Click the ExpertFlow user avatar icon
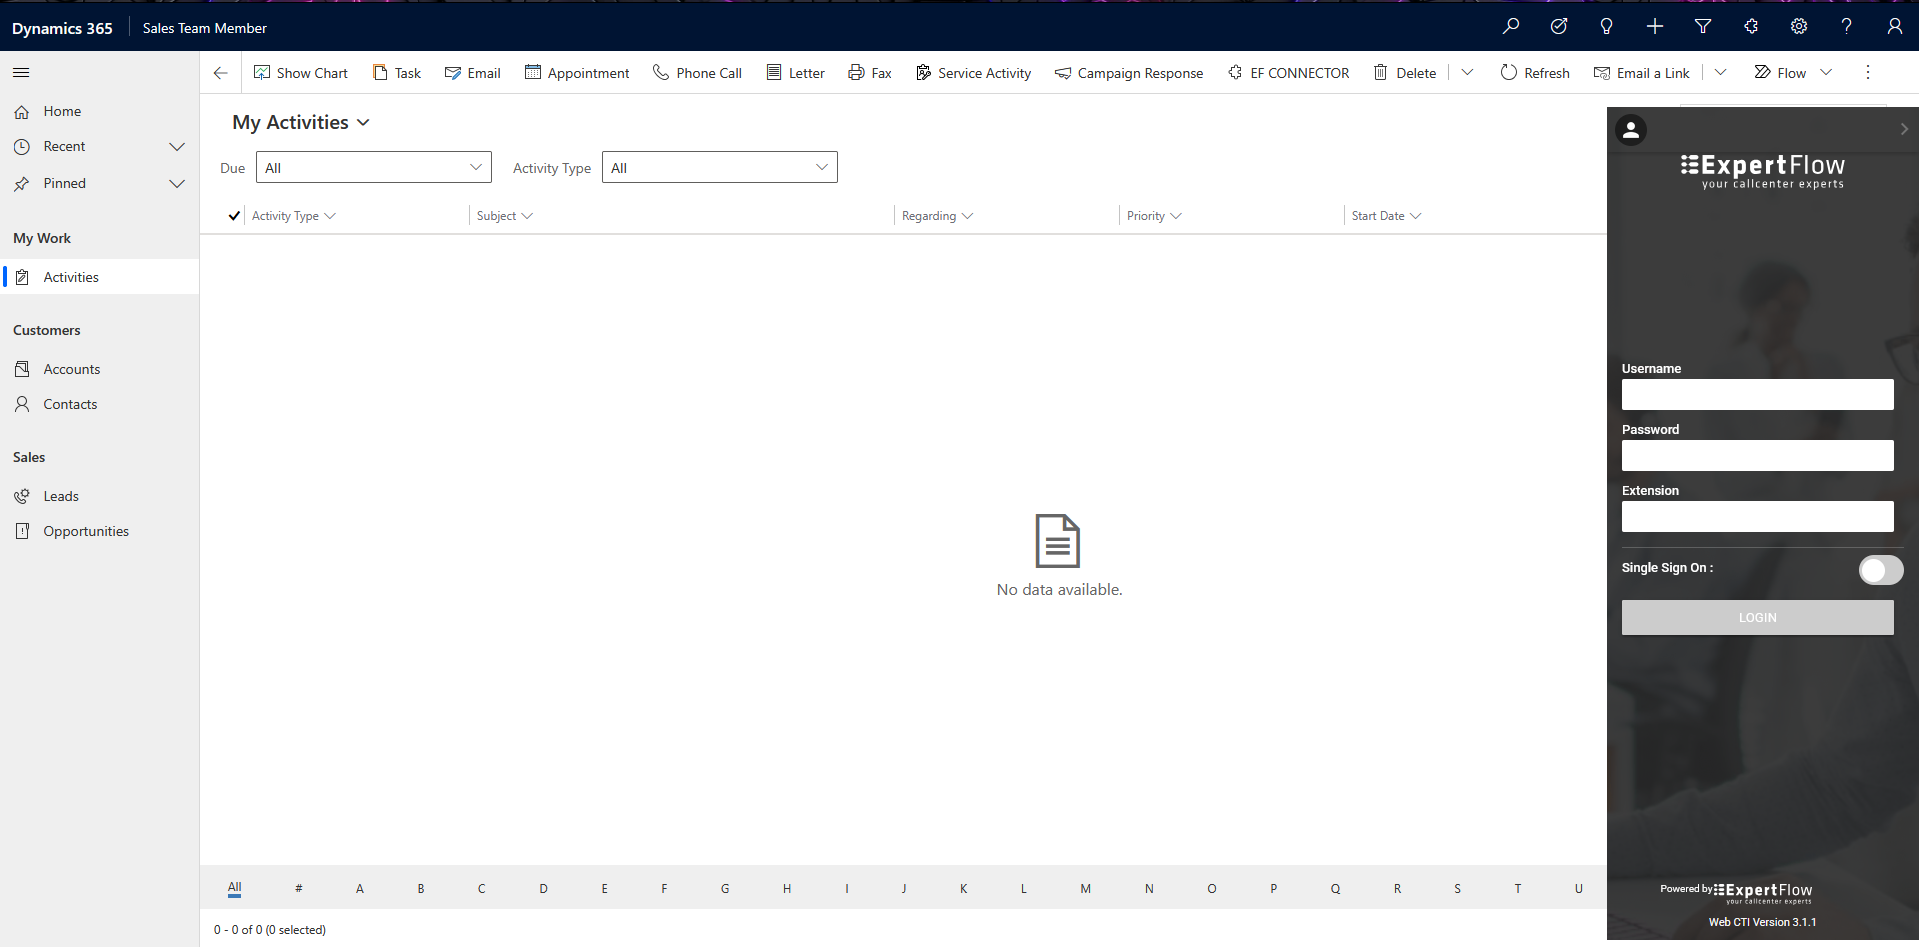Image resolution: width=1919 pixels, height=947 pixels. [1631, 130]
